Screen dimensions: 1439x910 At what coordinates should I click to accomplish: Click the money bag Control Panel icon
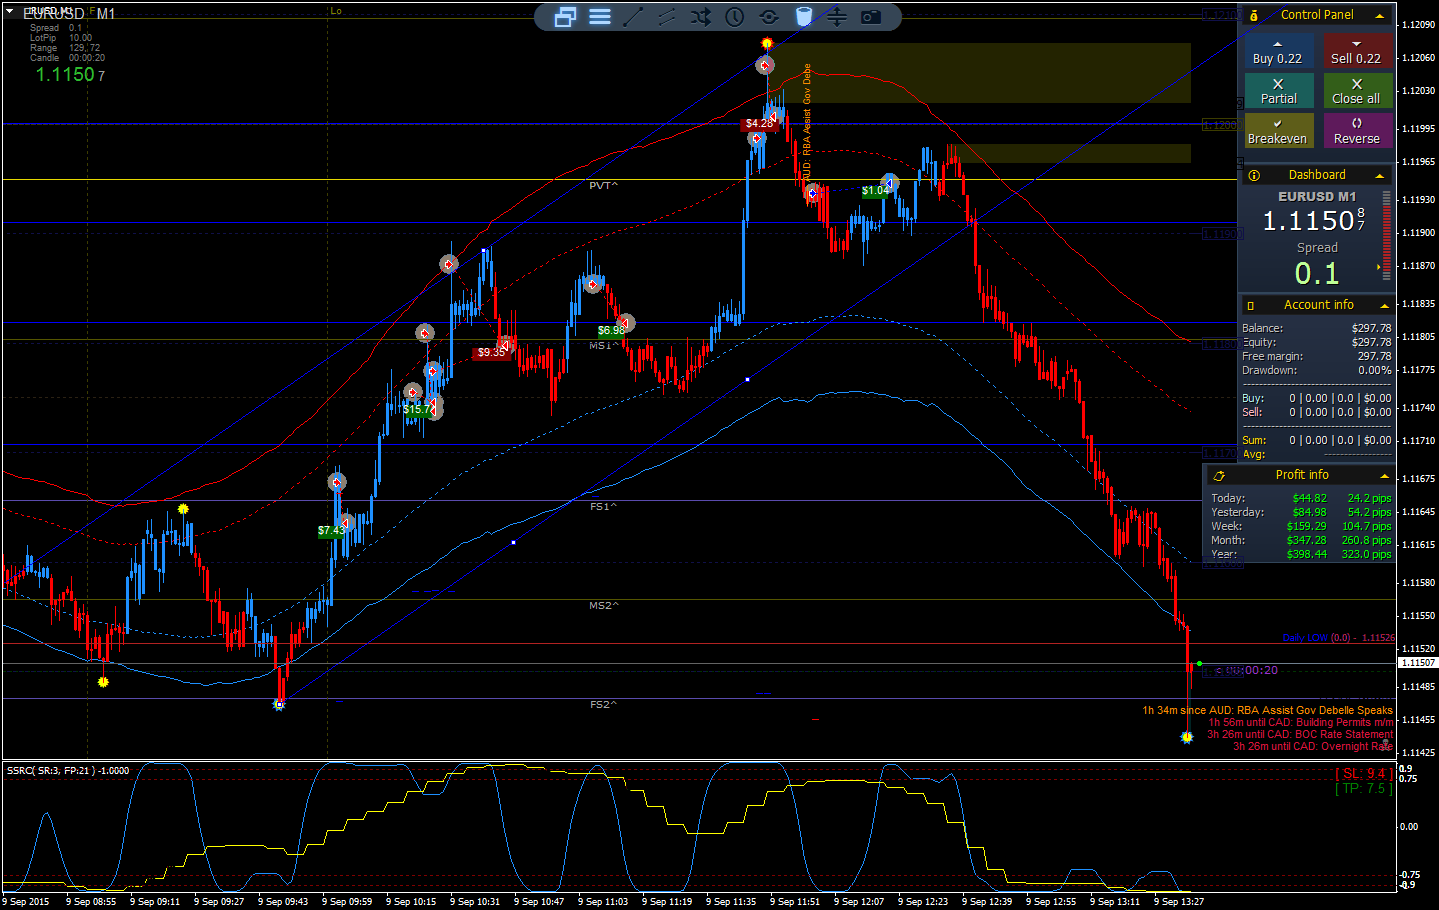pos(1254,16)
